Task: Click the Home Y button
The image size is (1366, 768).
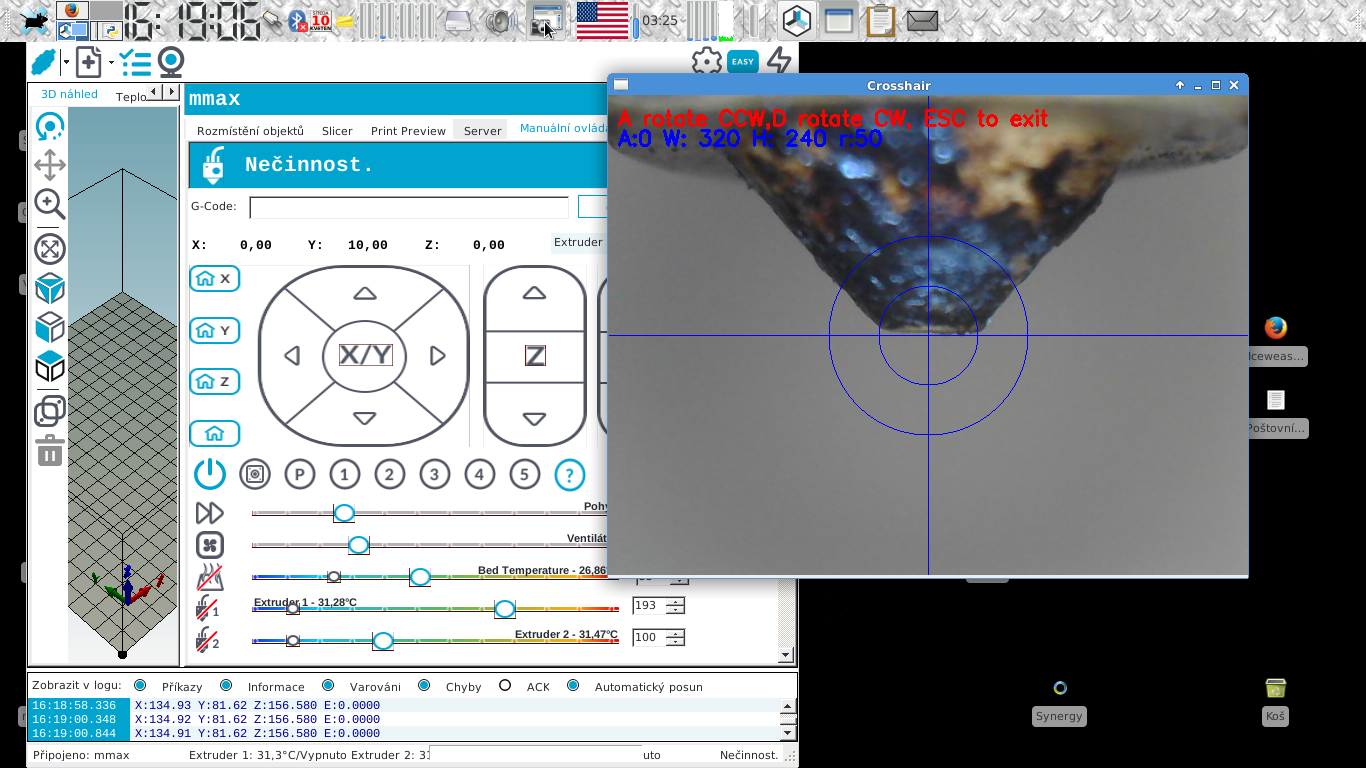Action: pos(215,330)
